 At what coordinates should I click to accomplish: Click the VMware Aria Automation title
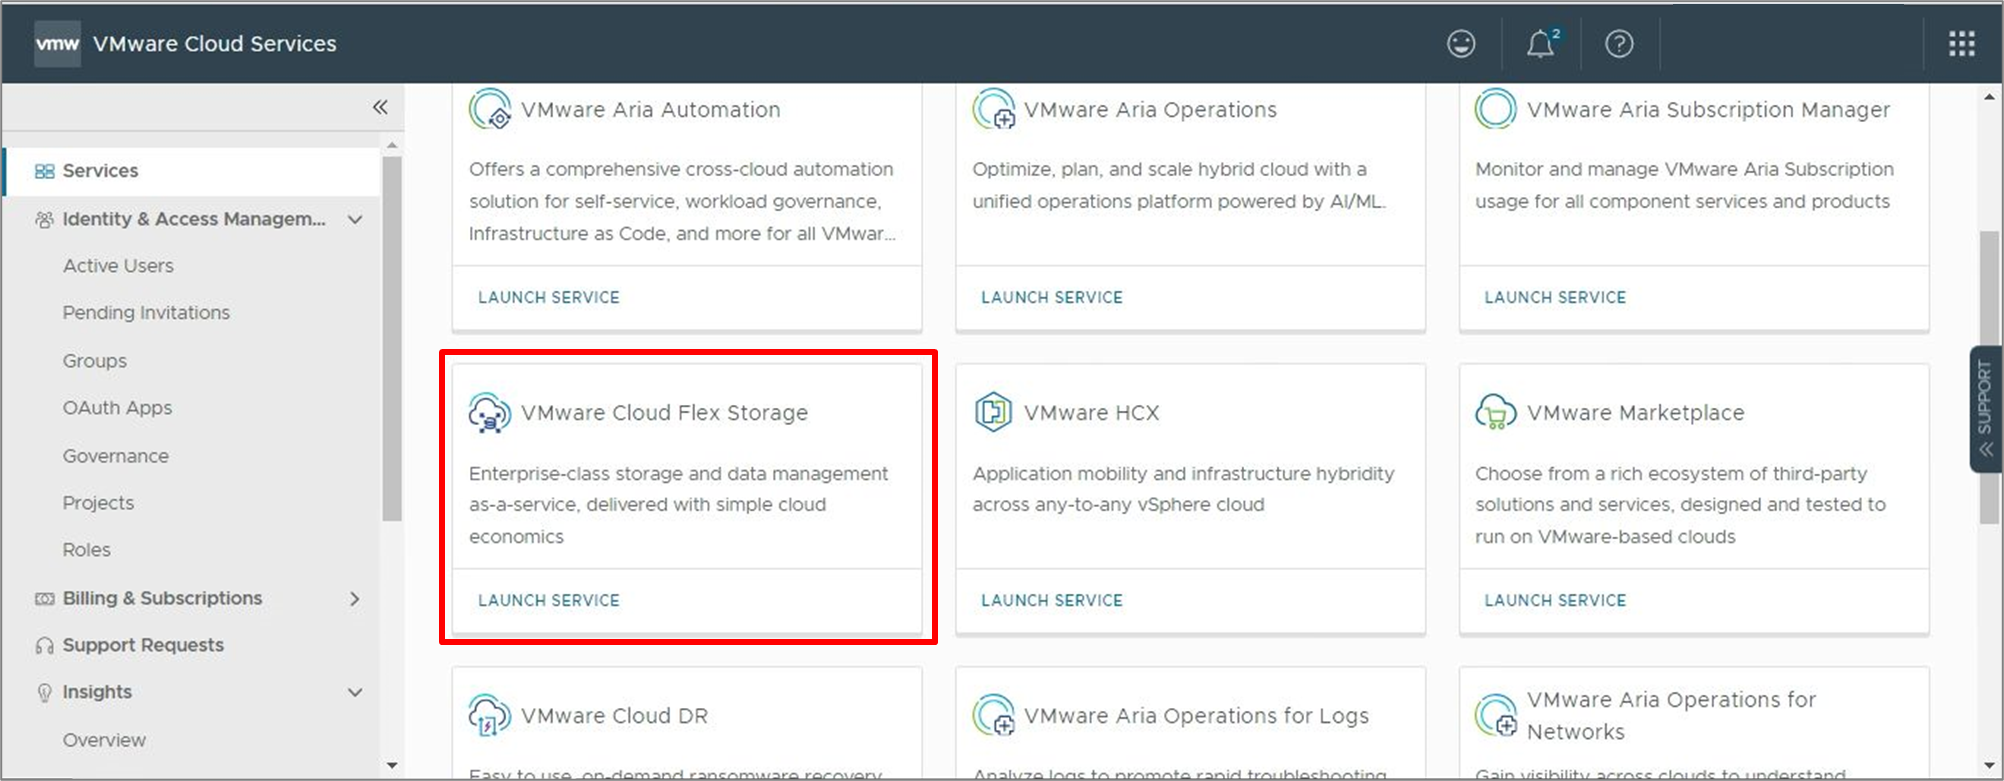point(650,110)
